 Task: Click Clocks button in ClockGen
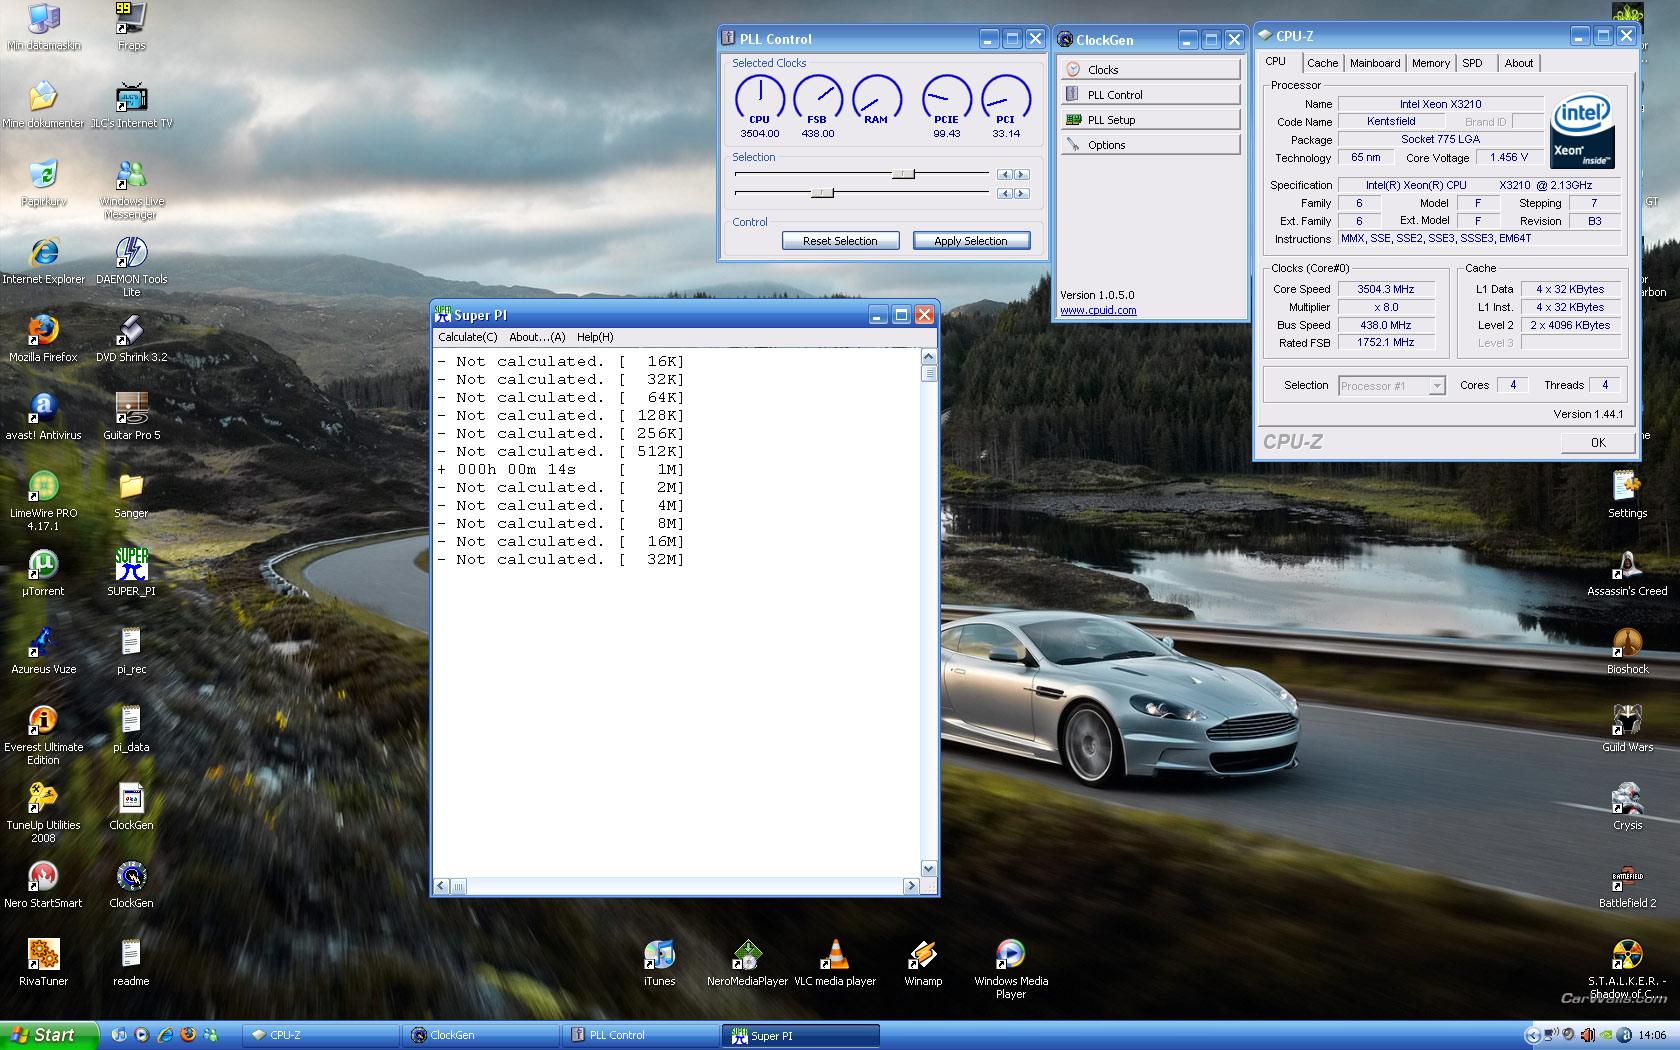point(1149,69)
